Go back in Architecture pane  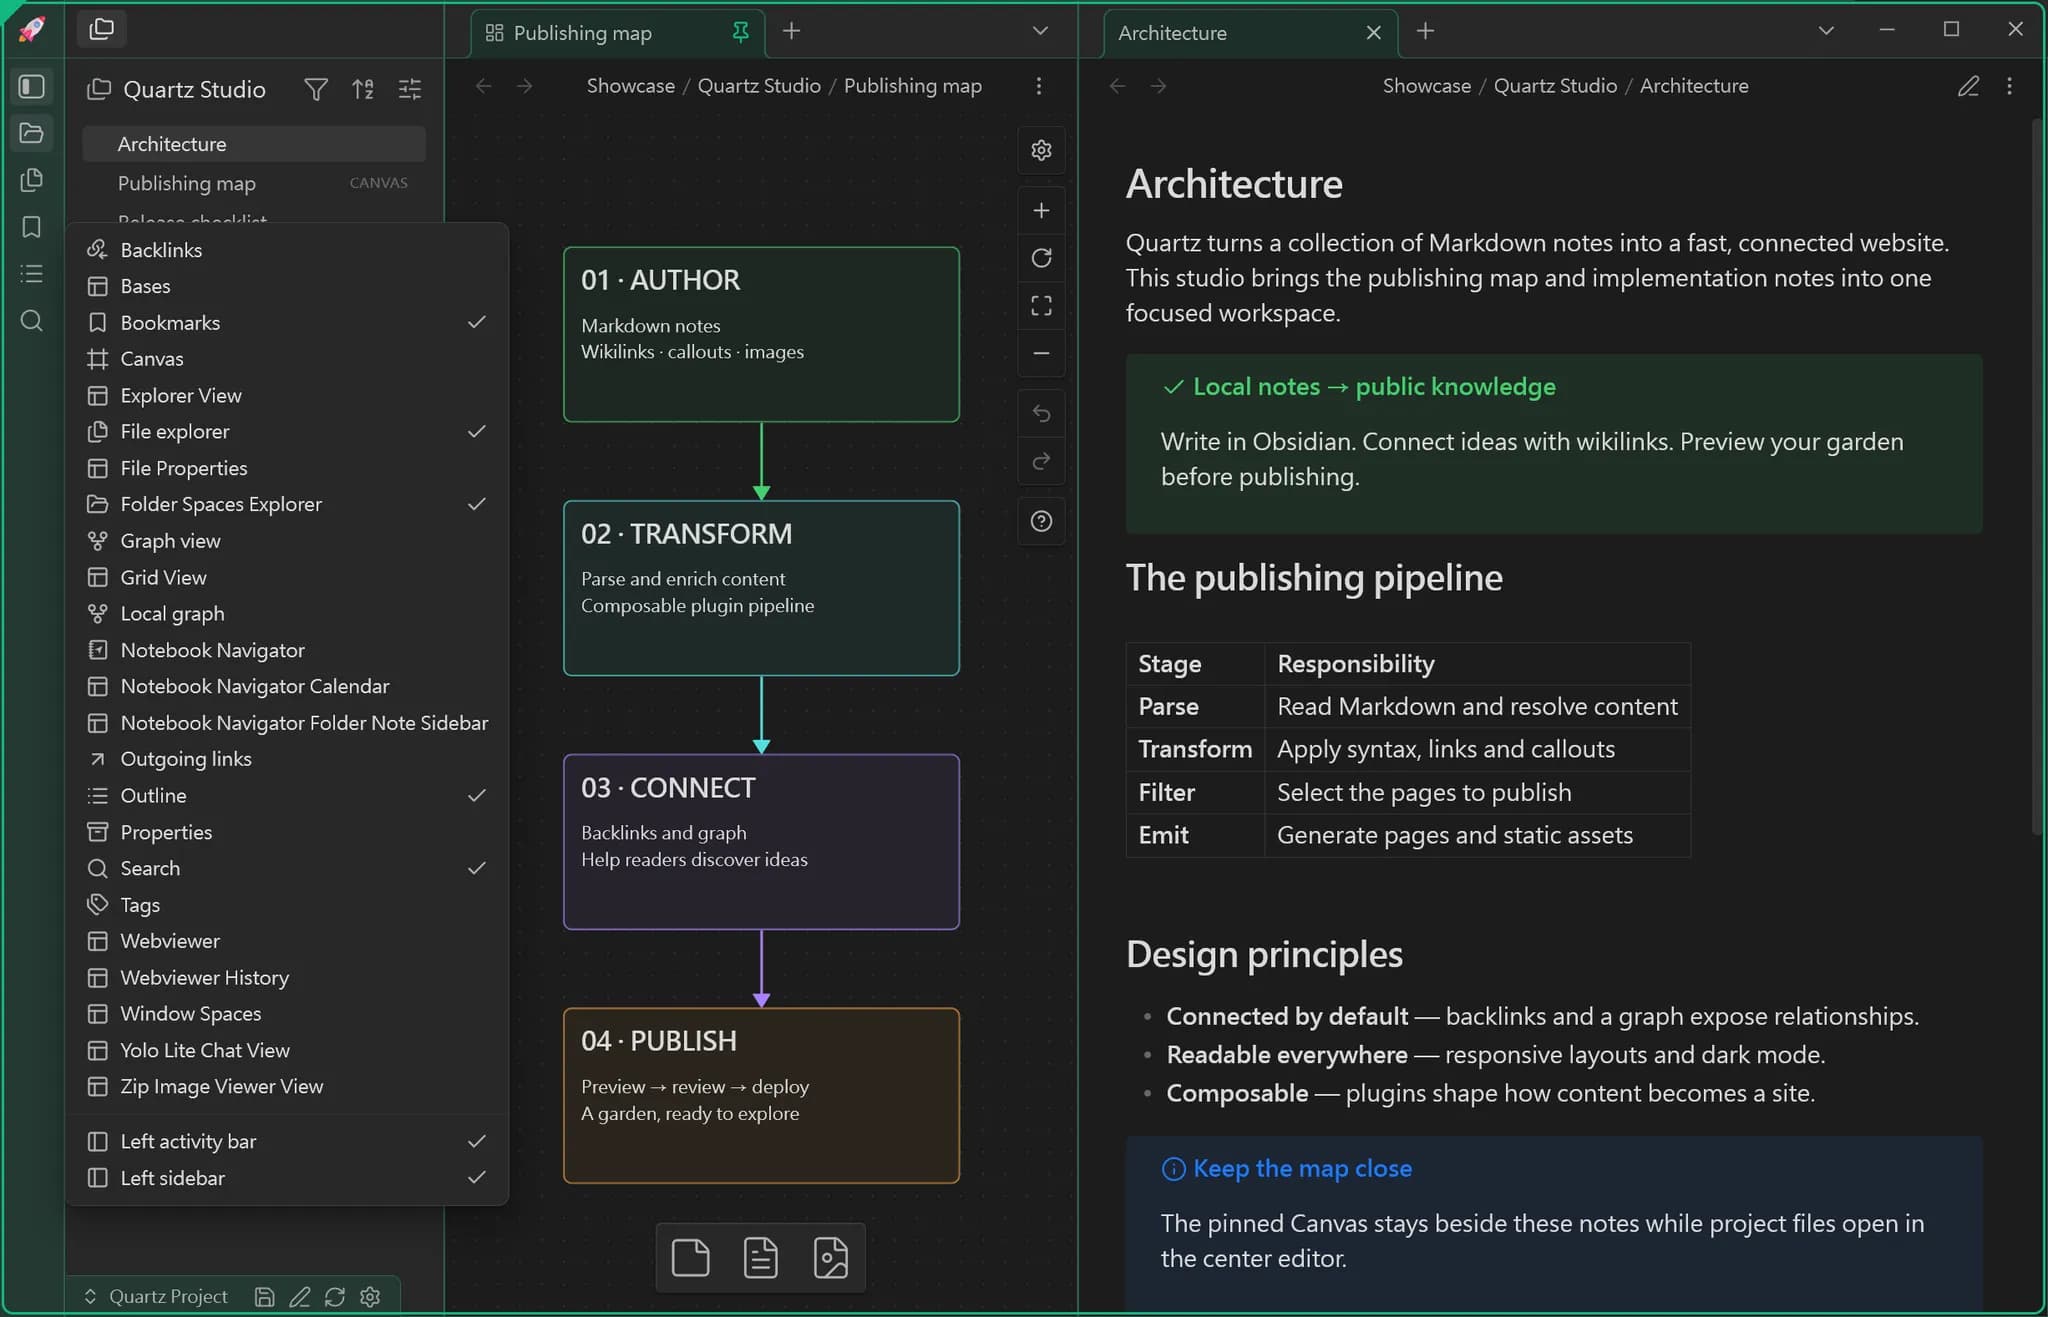click(1117, 86)
